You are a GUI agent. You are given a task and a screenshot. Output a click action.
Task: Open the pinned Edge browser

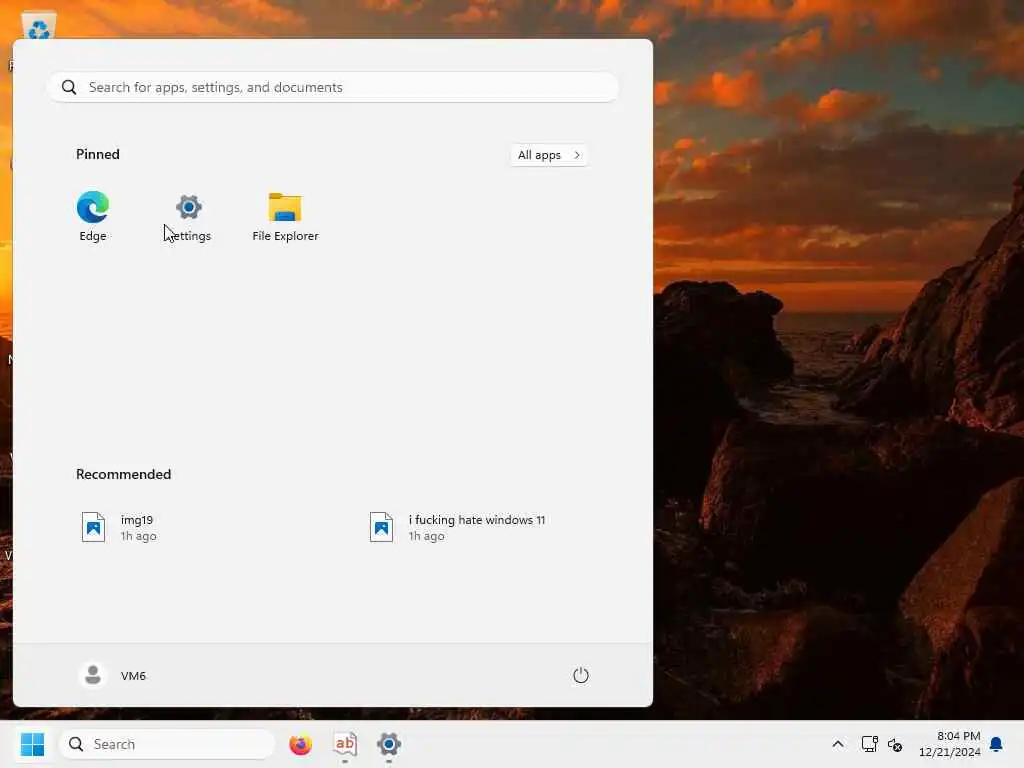[93, 217]
